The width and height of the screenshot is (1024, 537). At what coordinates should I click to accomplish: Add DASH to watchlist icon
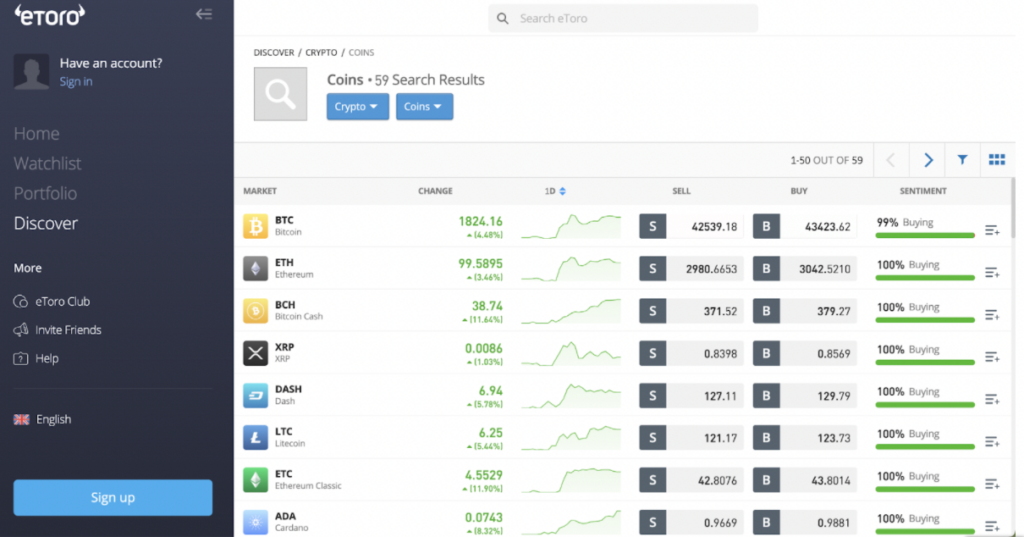tap(992, 399)
